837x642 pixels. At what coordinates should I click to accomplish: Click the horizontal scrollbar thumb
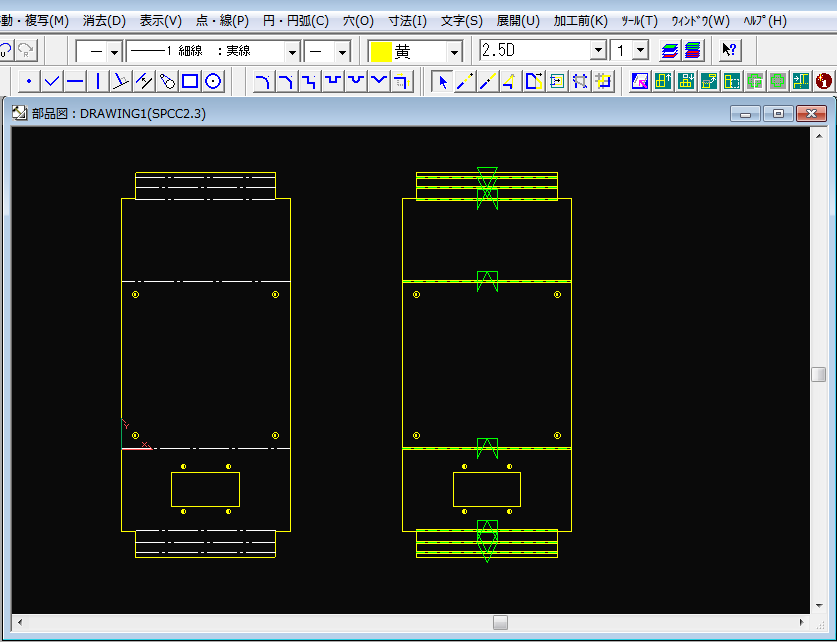click(500, 622)
